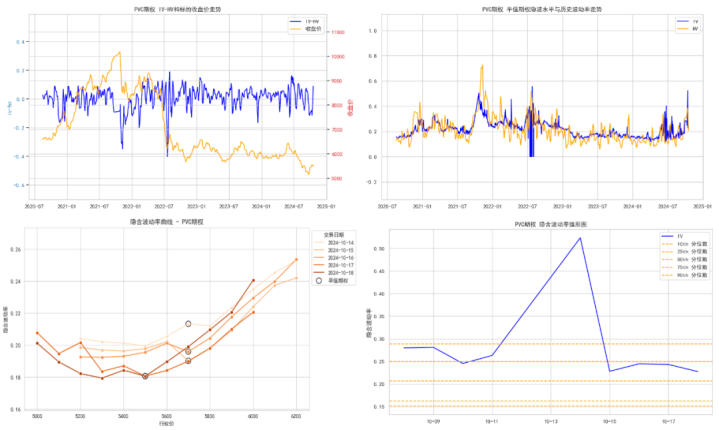This screenshot has height=430, width=719.
Task: Click y tick '0.15' on cone chart
Action: [x=379, y=407]
